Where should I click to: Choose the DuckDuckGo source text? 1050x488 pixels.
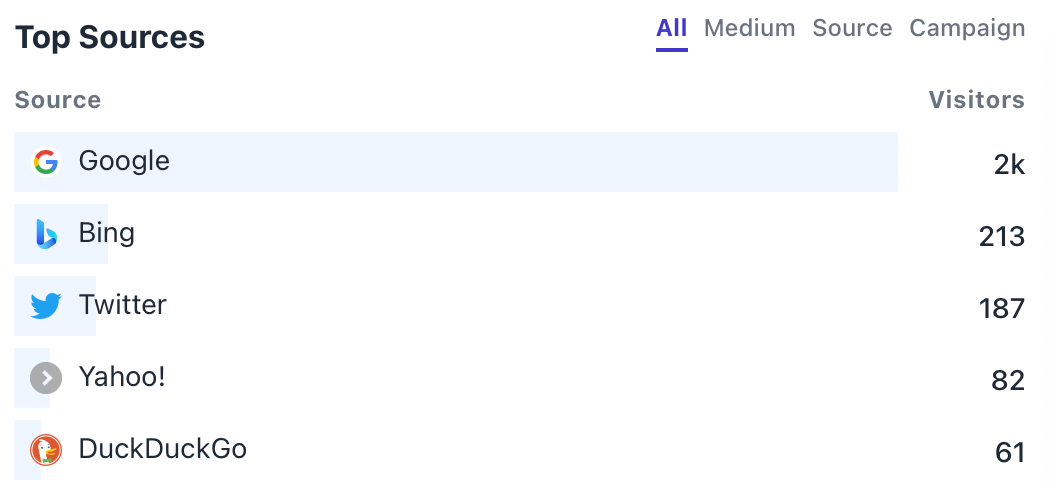[163, 449]
